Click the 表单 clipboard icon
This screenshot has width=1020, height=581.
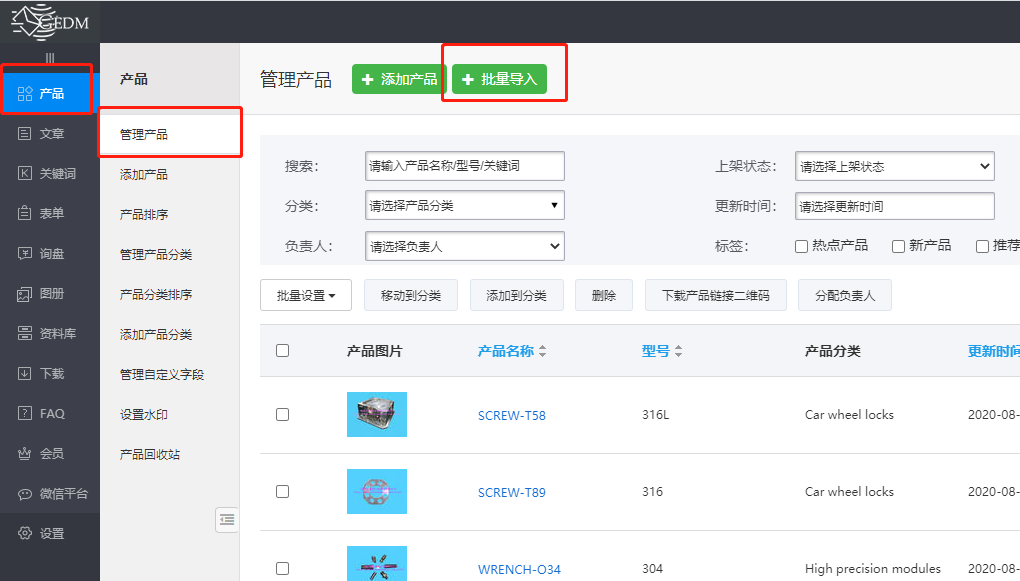point(25,213)
